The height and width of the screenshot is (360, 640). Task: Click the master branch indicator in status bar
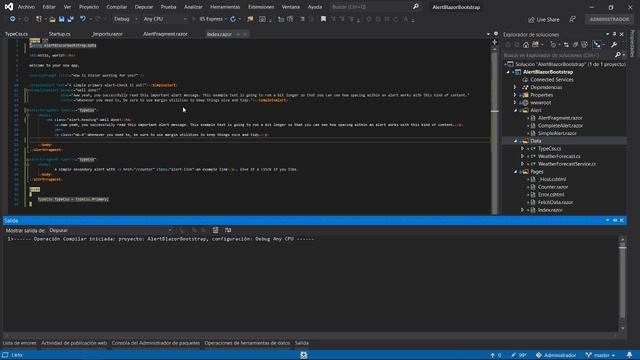point(600,355)
